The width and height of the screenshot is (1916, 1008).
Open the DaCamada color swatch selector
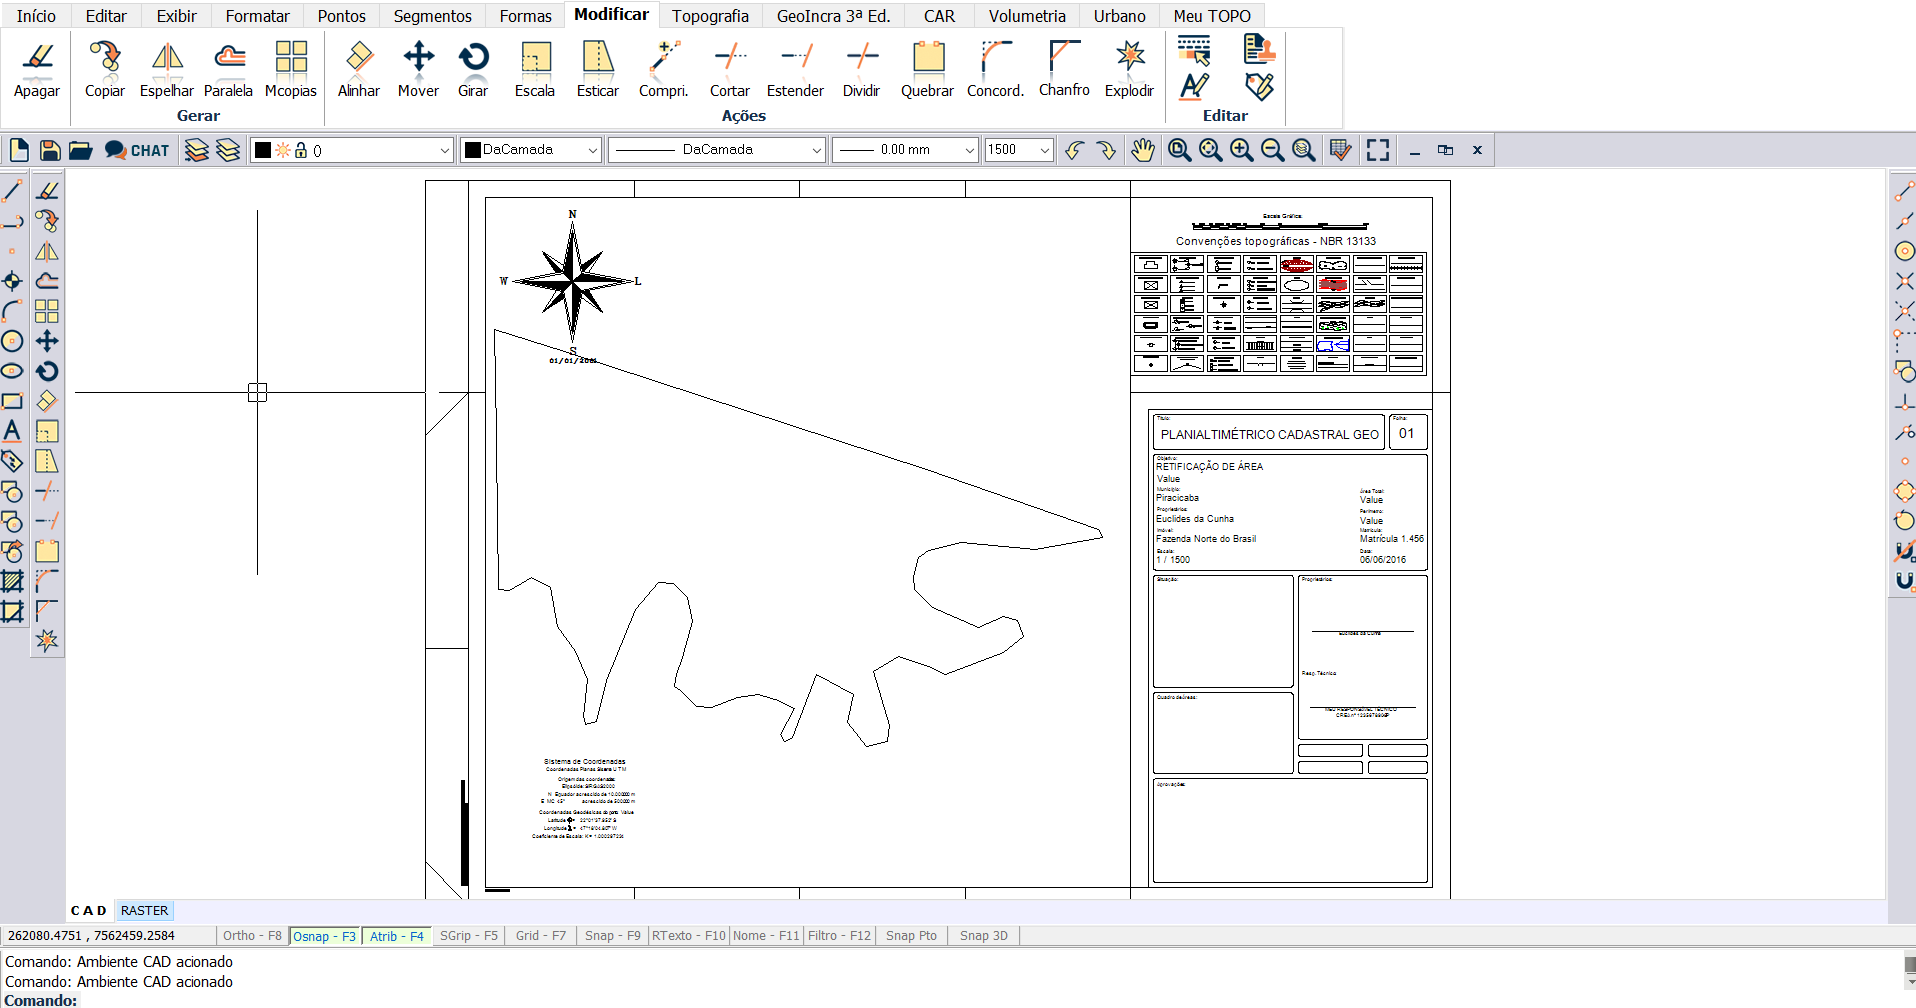(530, 150)
